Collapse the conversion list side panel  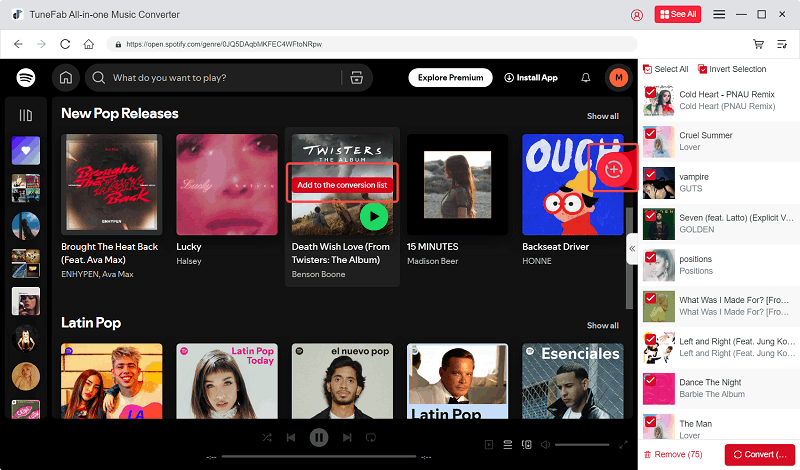pyautogui.click(x=632, y=248)
